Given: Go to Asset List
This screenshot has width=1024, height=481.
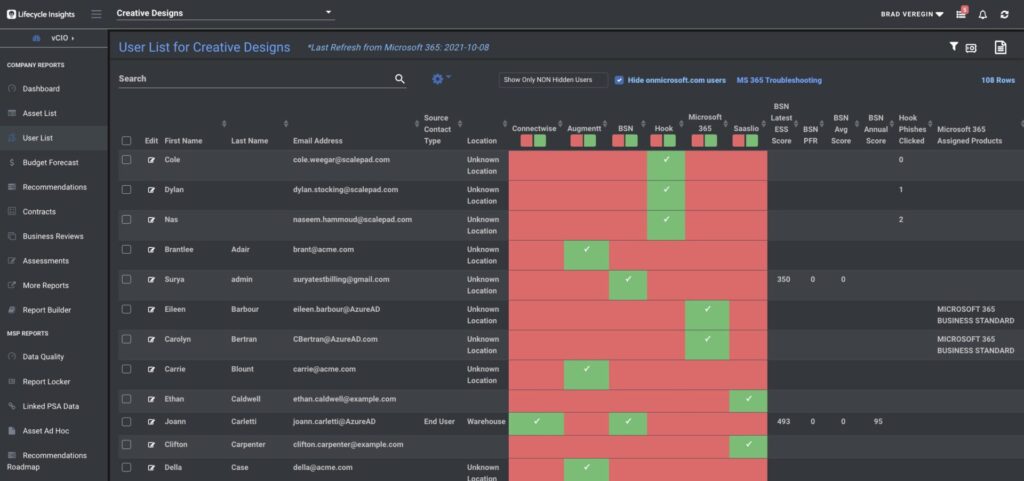Looking at the screenshot, I should (40, 114).
